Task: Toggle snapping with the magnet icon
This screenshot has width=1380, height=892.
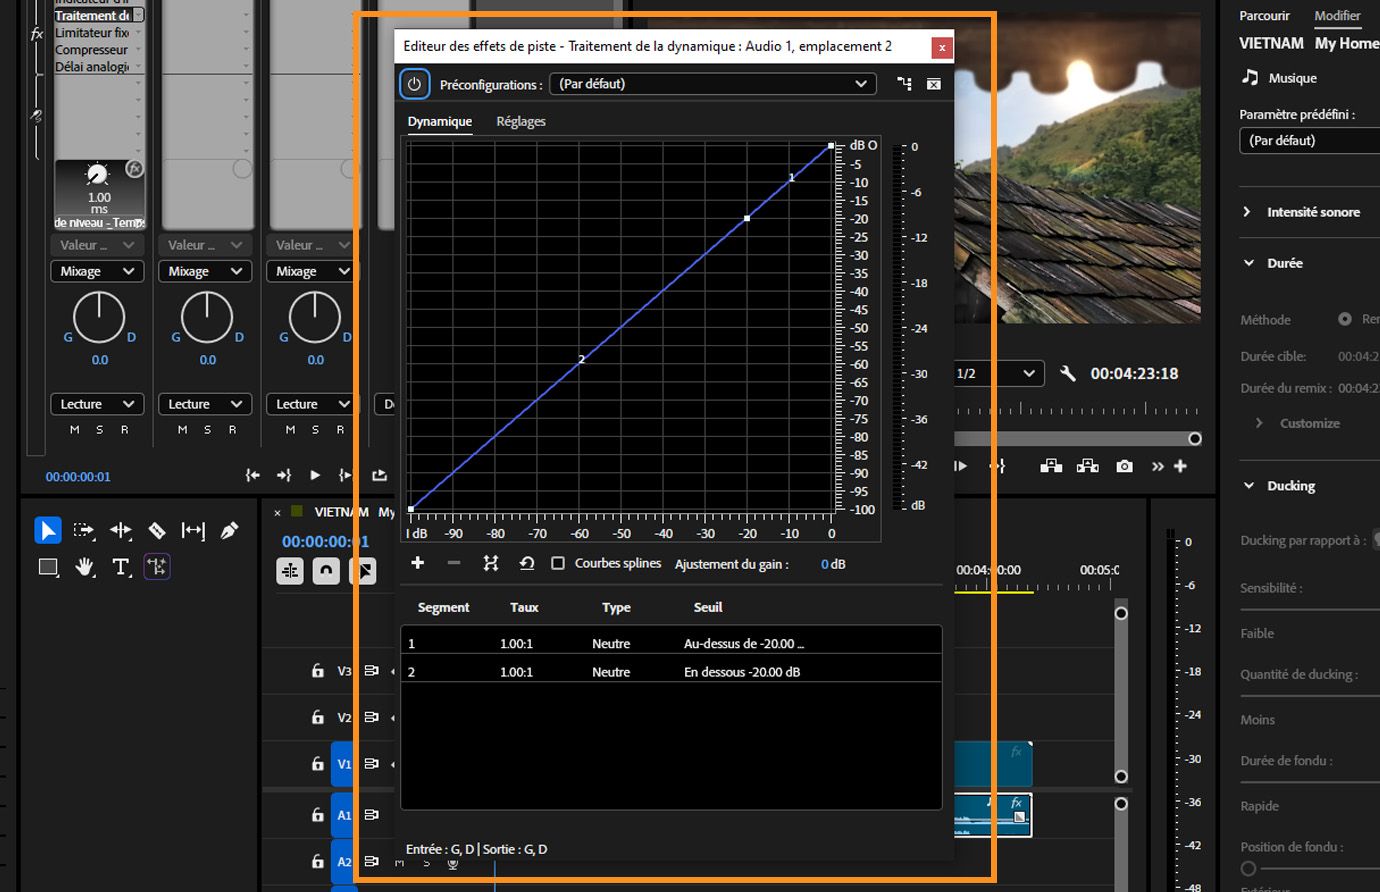Action: [x=326, y=570]
